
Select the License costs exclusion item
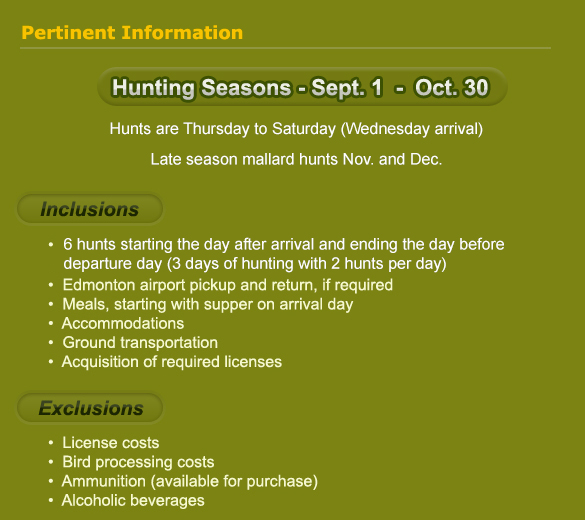[x=111, y=443]
